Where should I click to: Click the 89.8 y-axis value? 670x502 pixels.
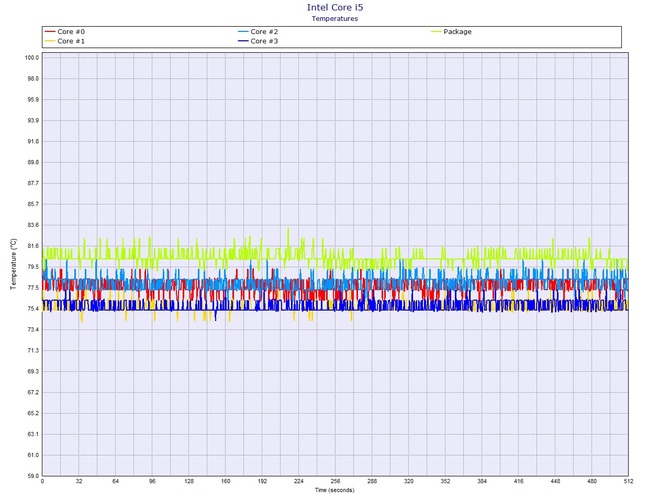click(33, 162)
